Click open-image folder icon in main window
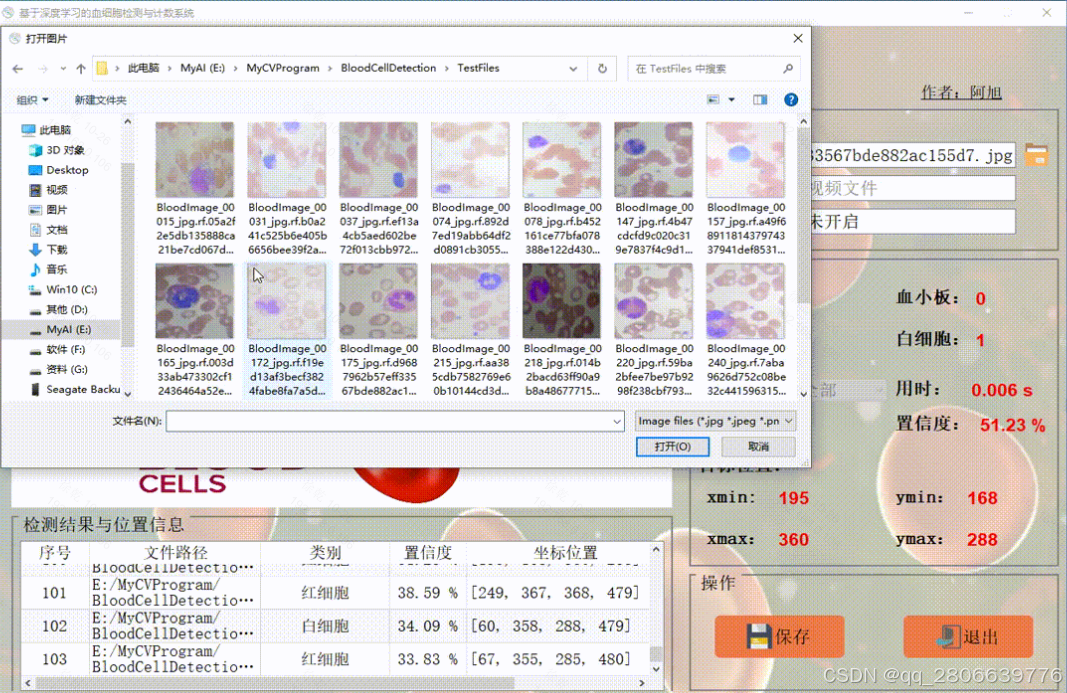This screenshot has width=1067, height=693. (x=1036, y=155)
